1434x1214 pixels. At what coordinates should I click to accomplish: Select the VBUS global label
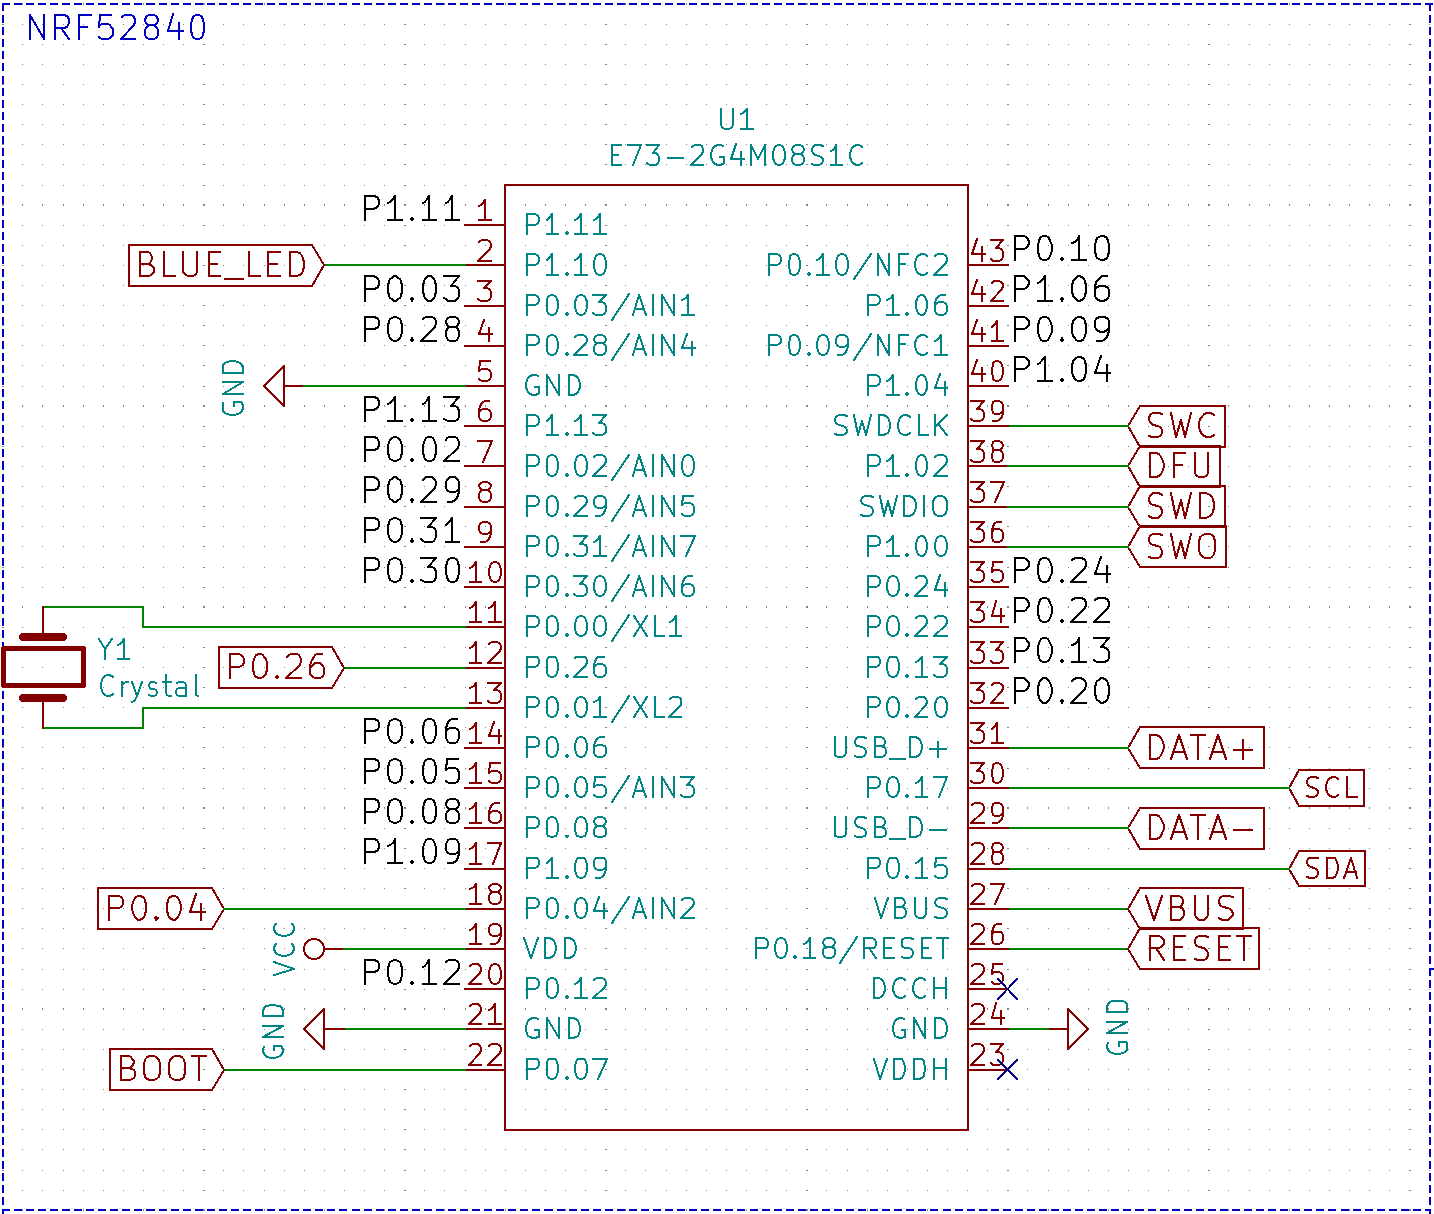pos(1186,909)
